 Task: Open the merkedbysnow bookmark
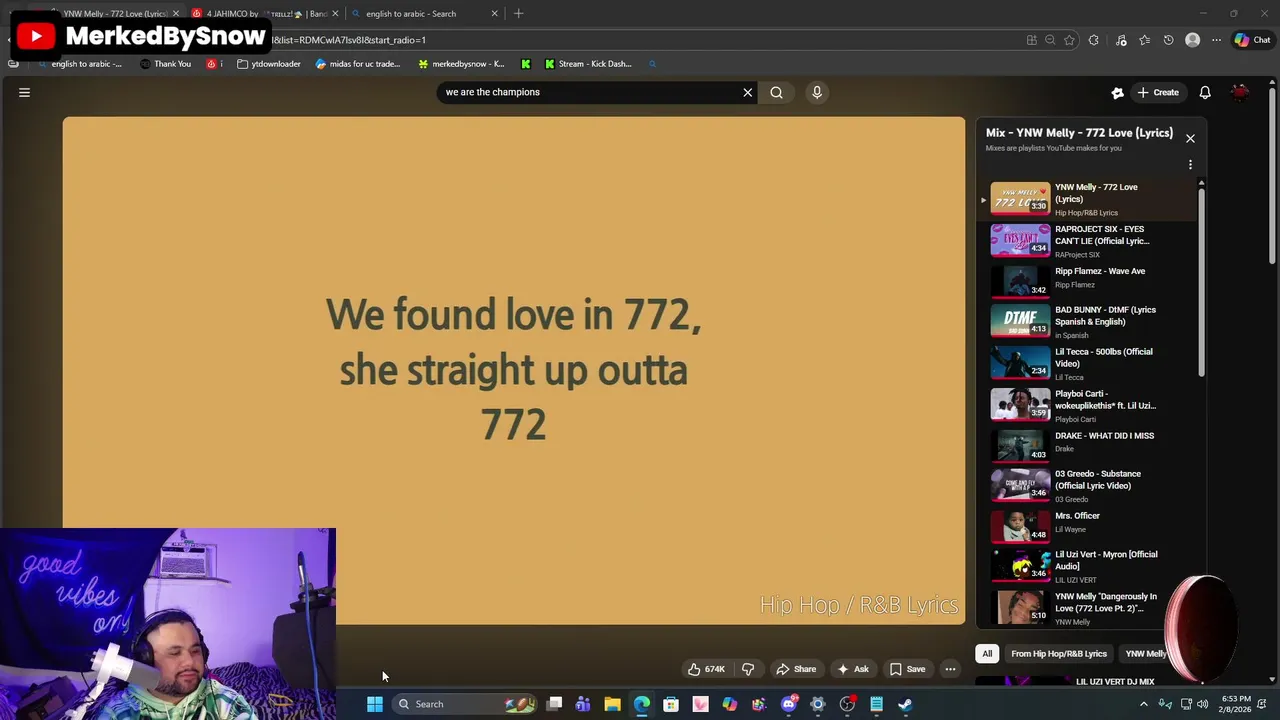[x=461, y=64]
